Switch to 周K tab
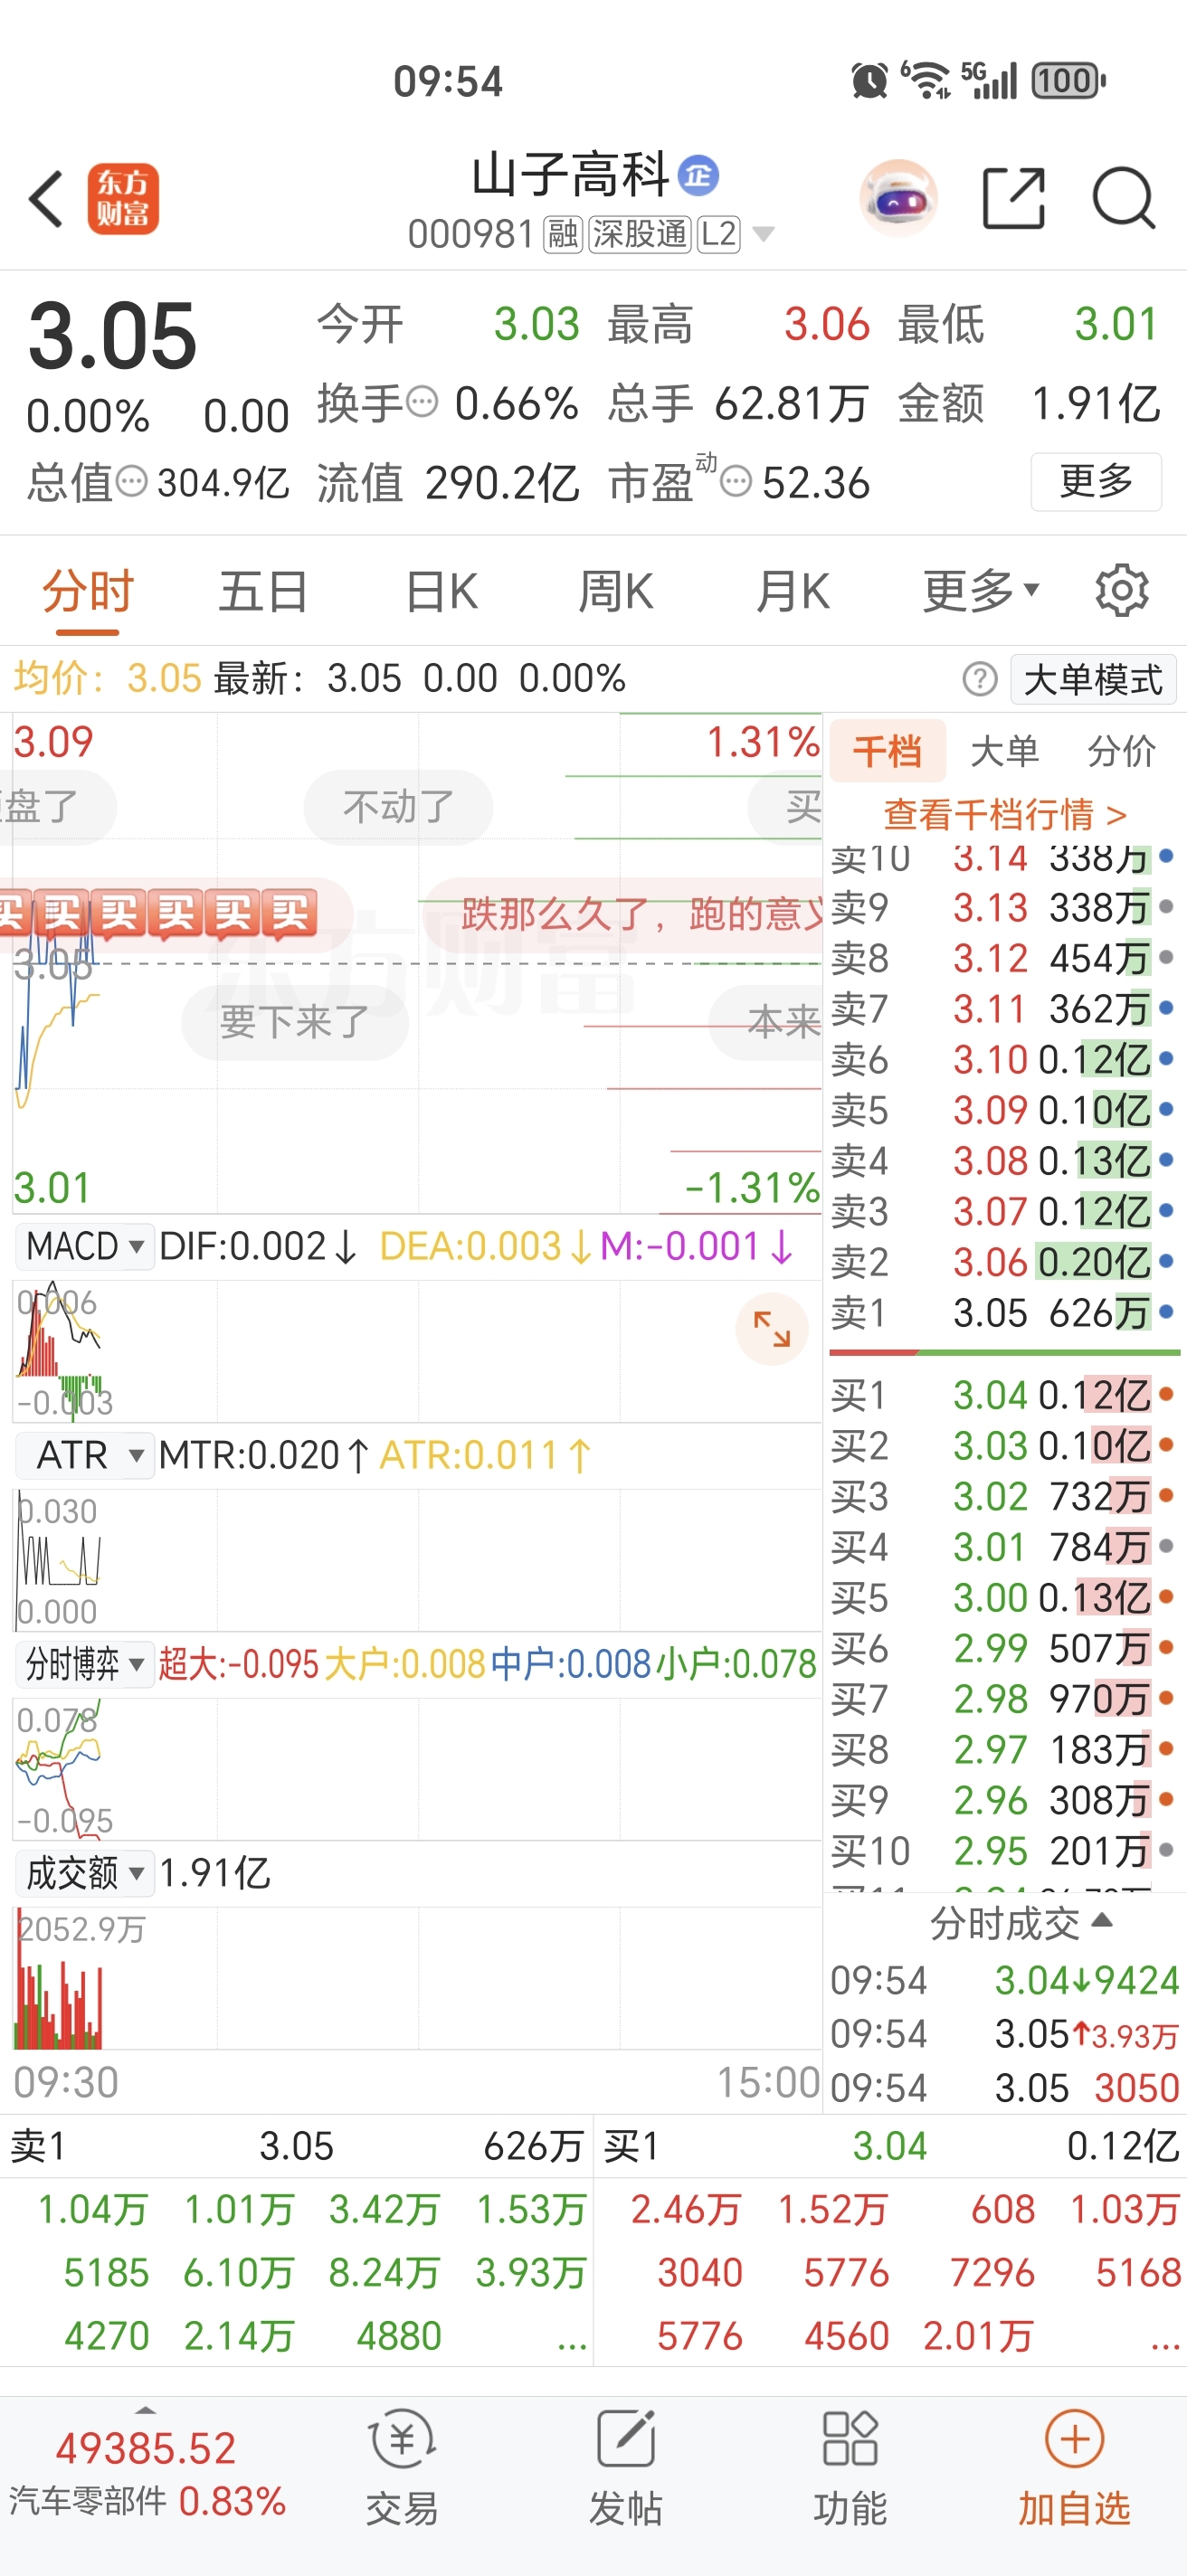Image resolution: width=1187 pixels, height=2576 pixels. tap(616, 591)
